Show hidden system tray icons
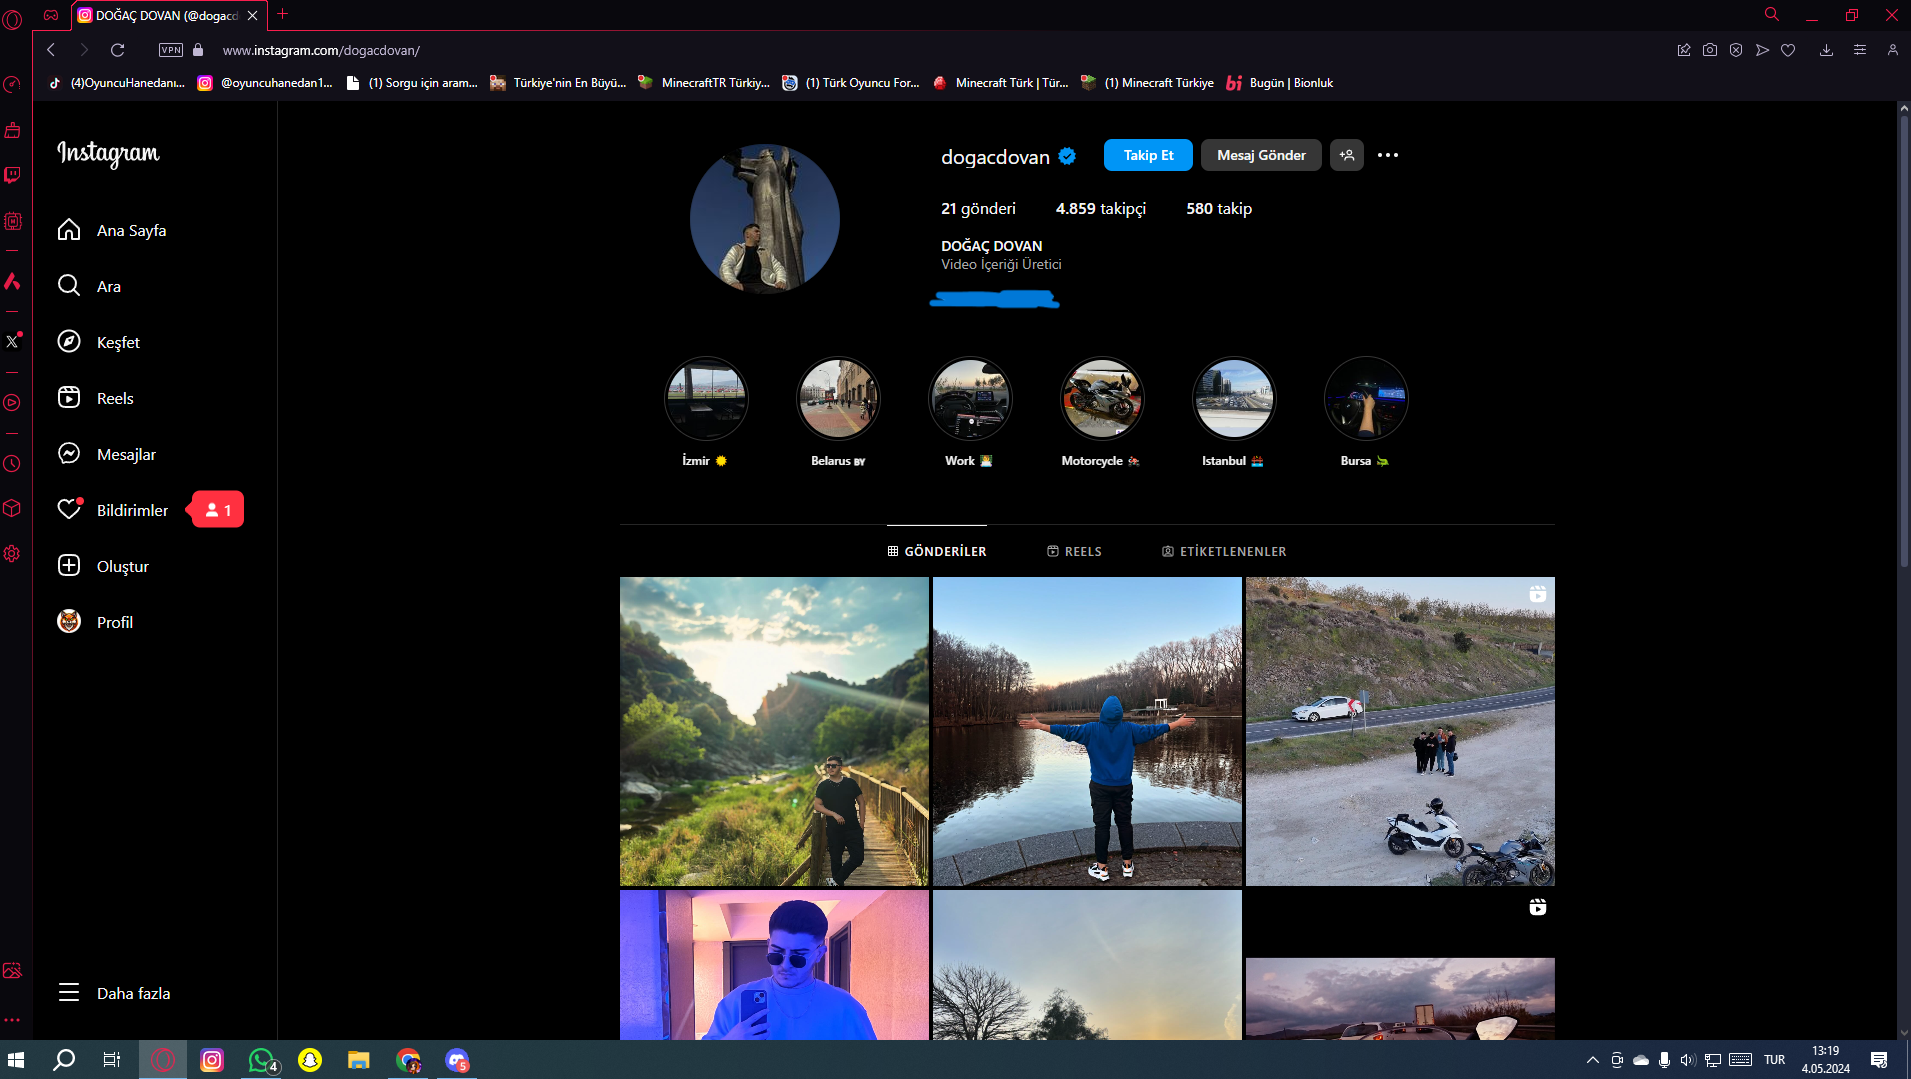The image size is (1911, 1079). point(1592,1060)
